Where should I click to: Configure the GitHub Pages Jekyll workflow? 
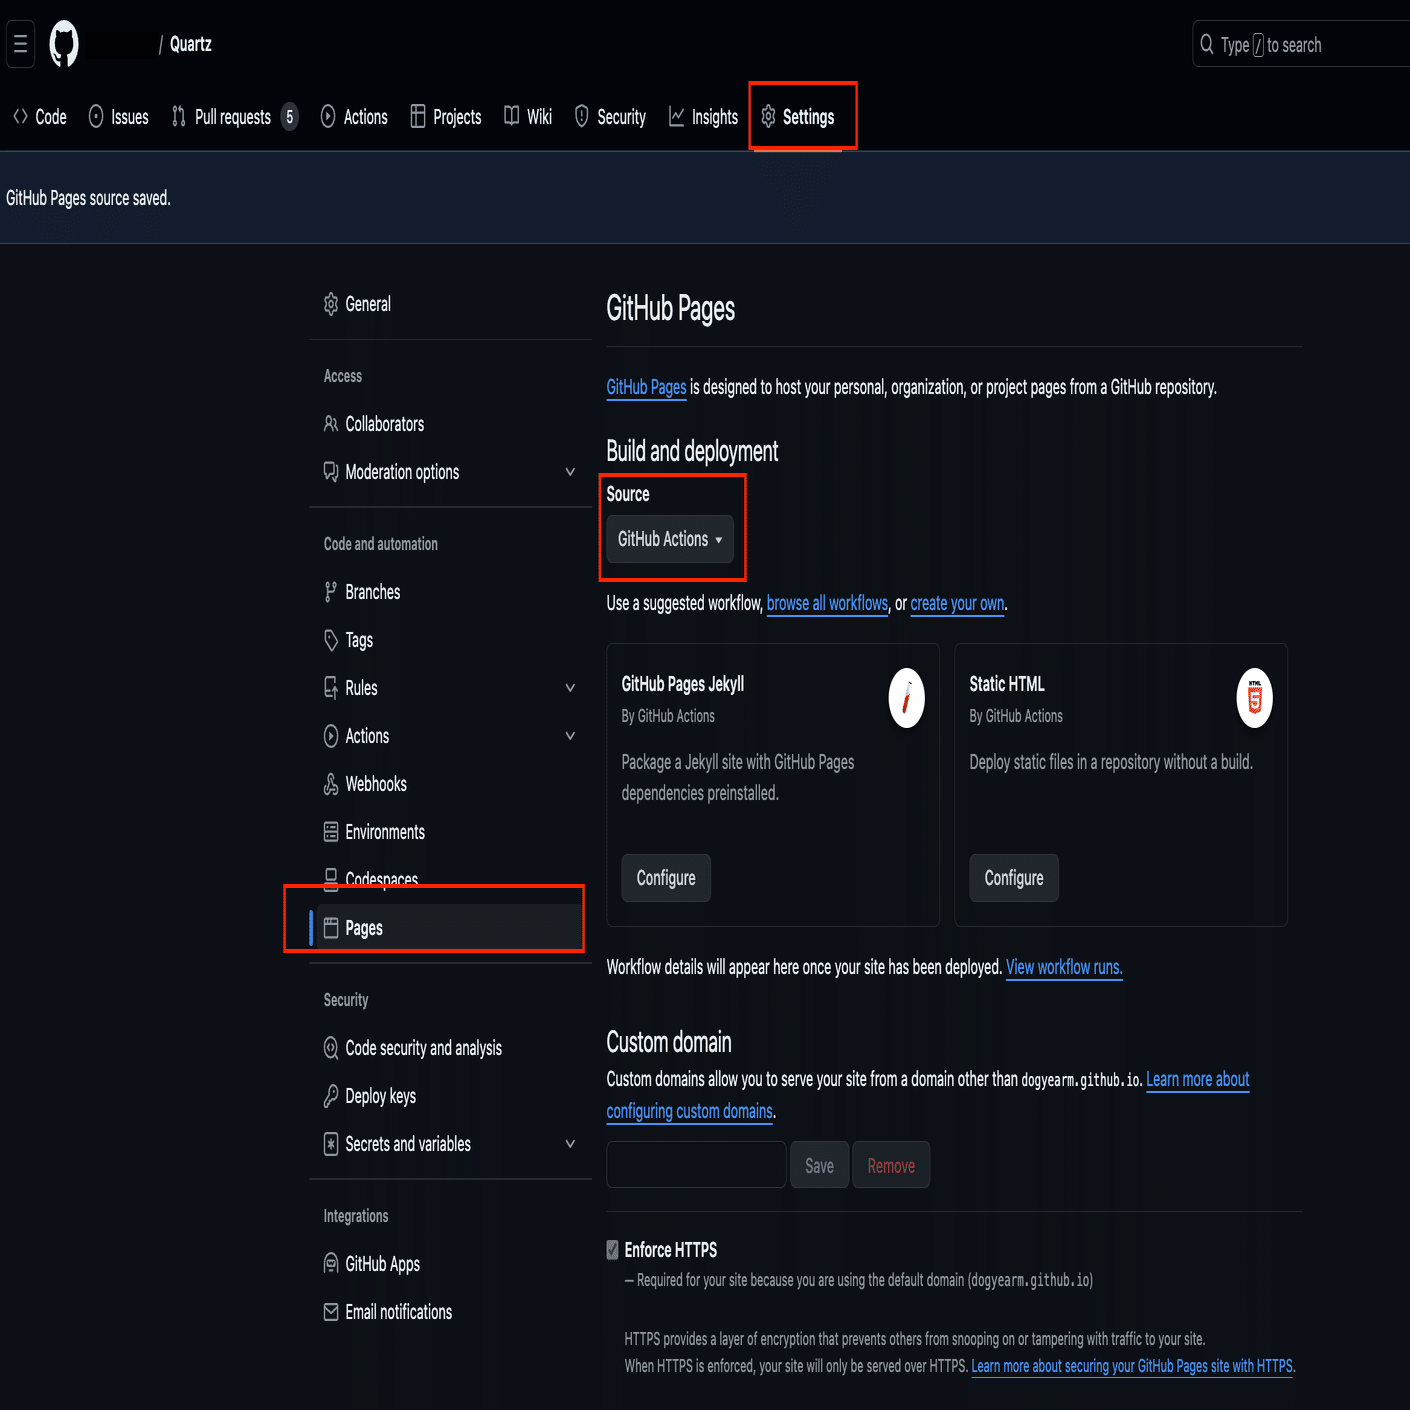(x=666, y=878)
